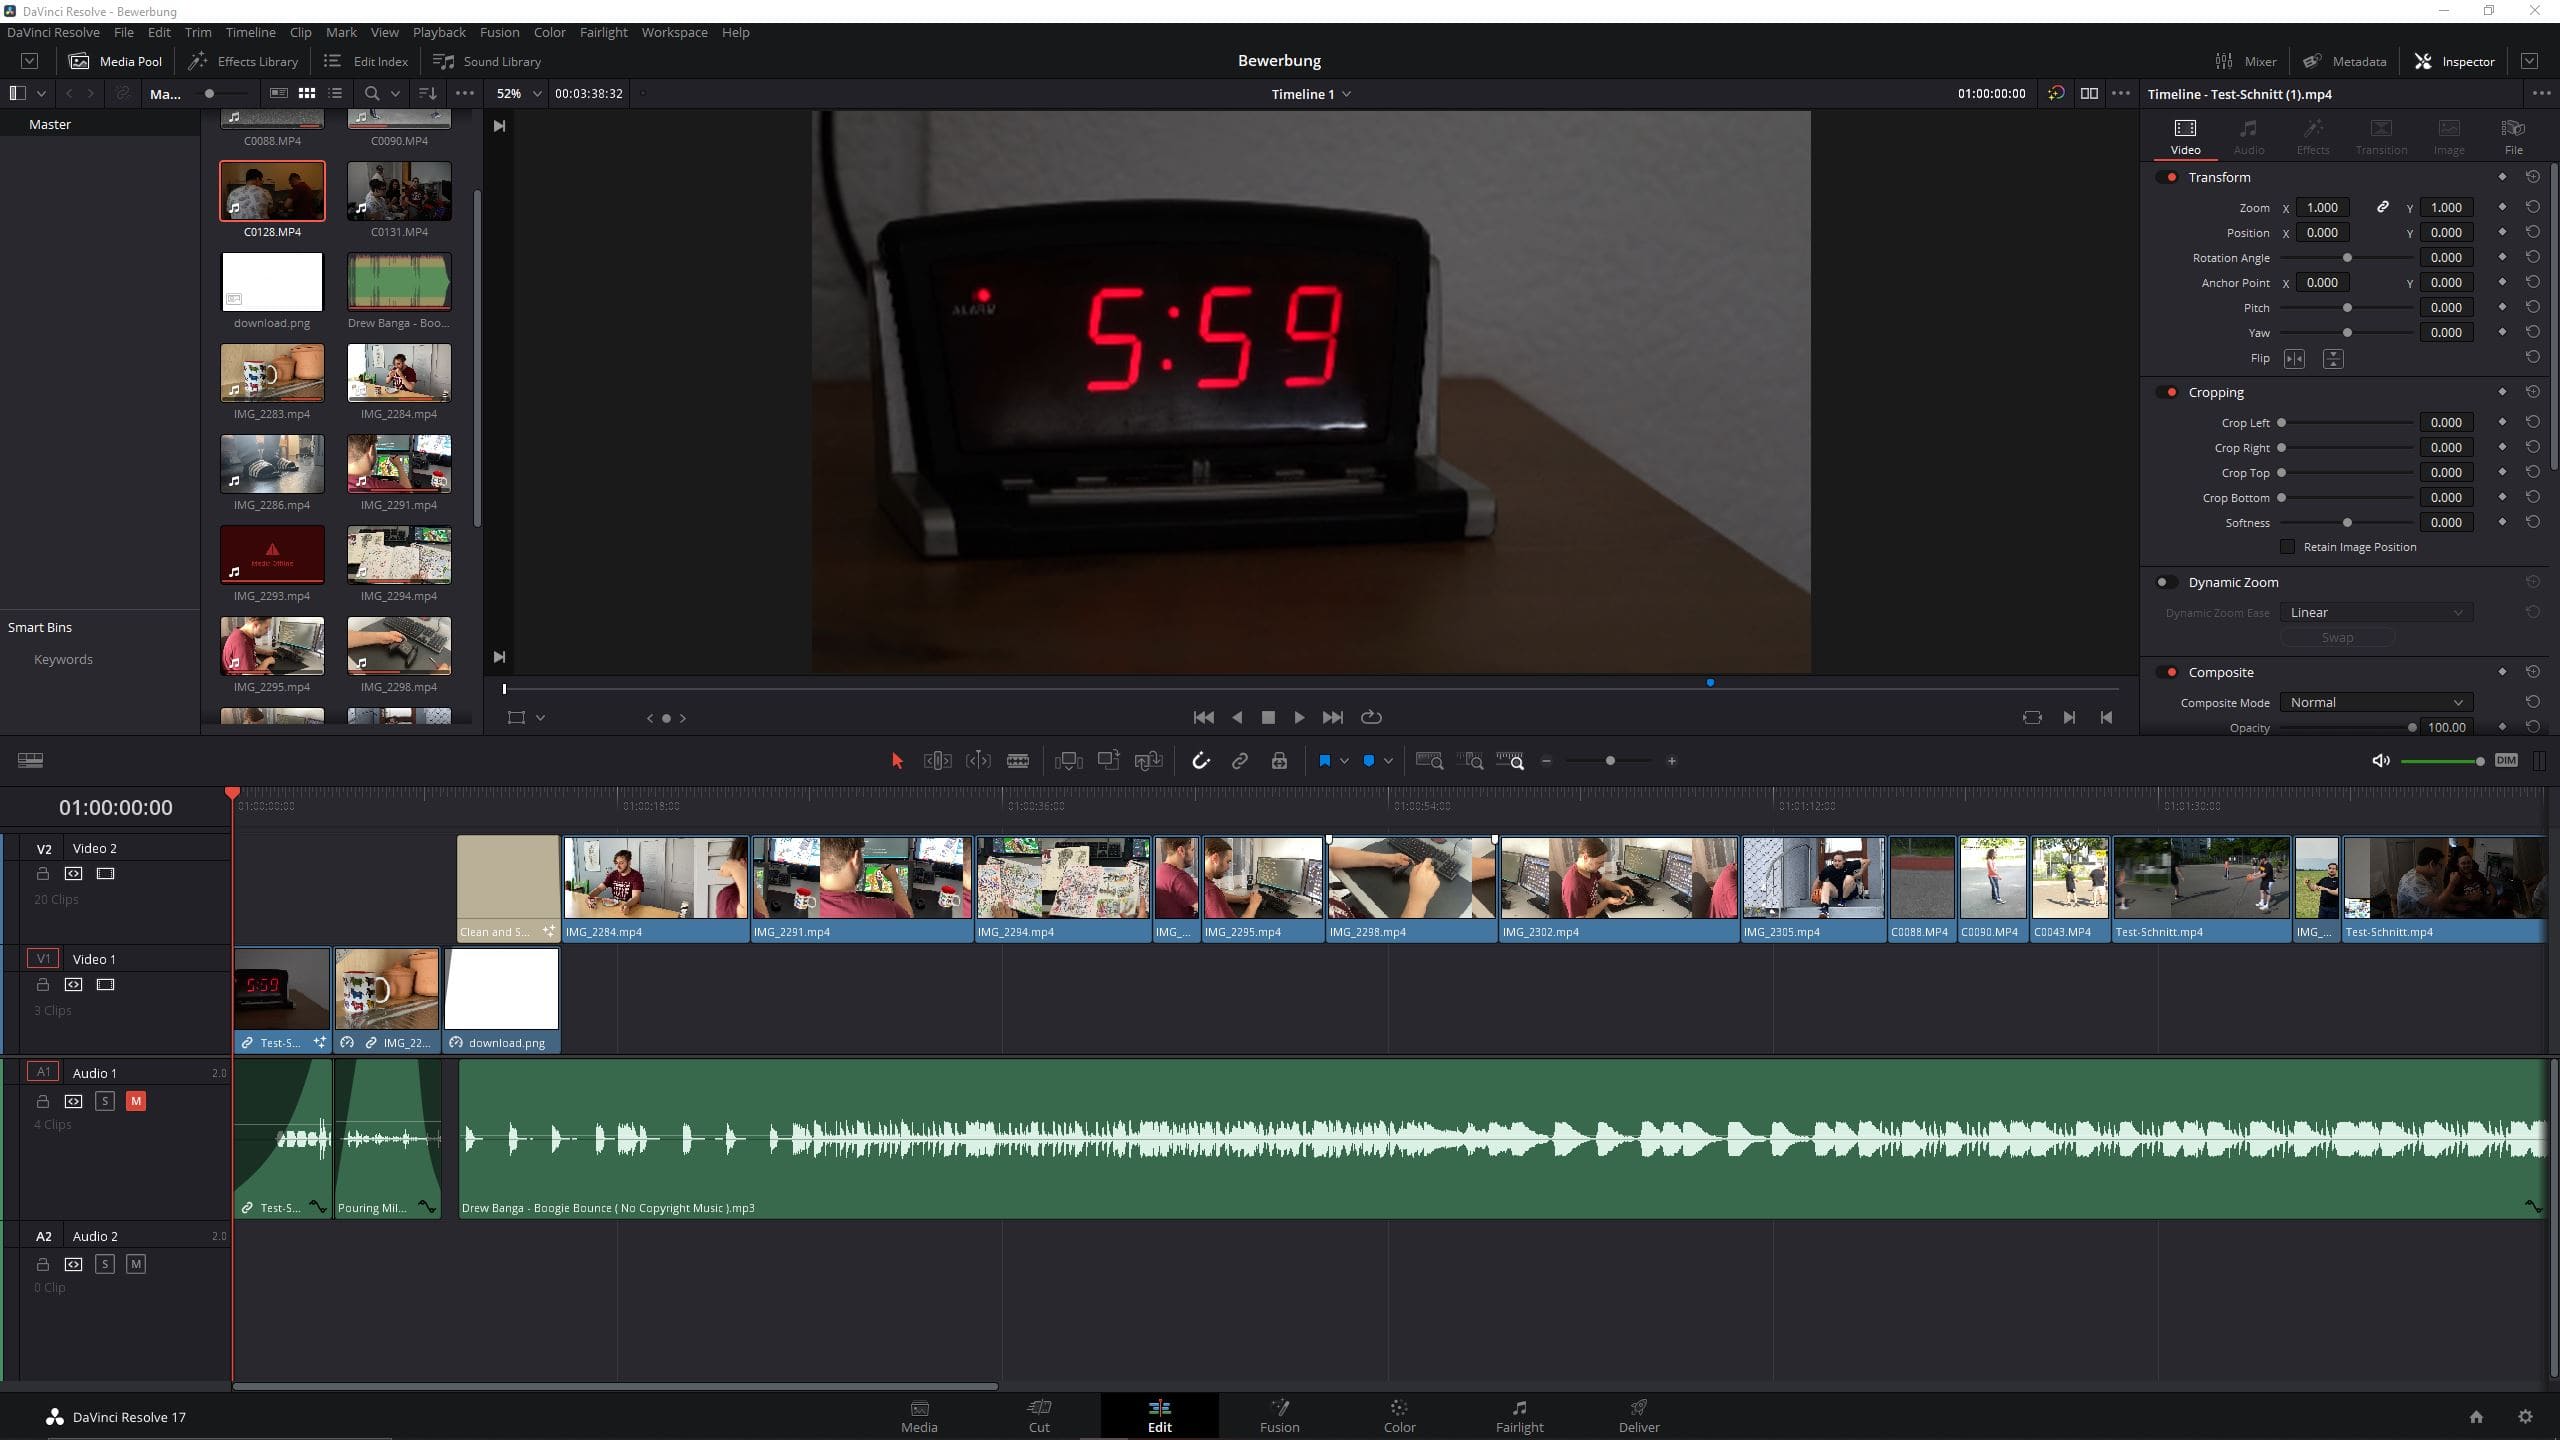Click the blue Marker icon

click(x=1369, y=761)
